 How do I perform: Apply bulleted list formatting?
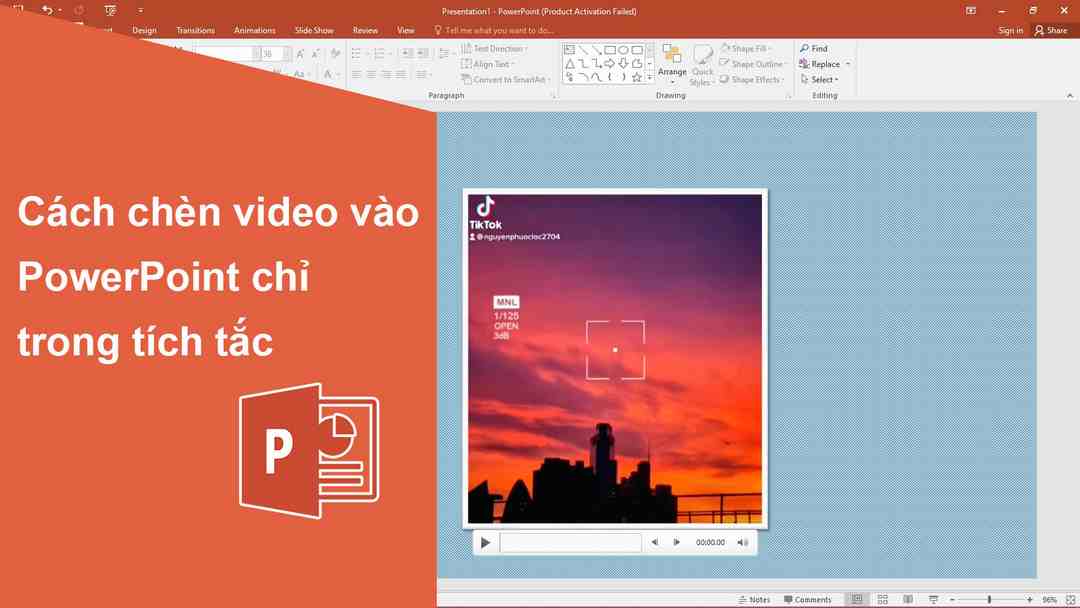click(358, 54)
